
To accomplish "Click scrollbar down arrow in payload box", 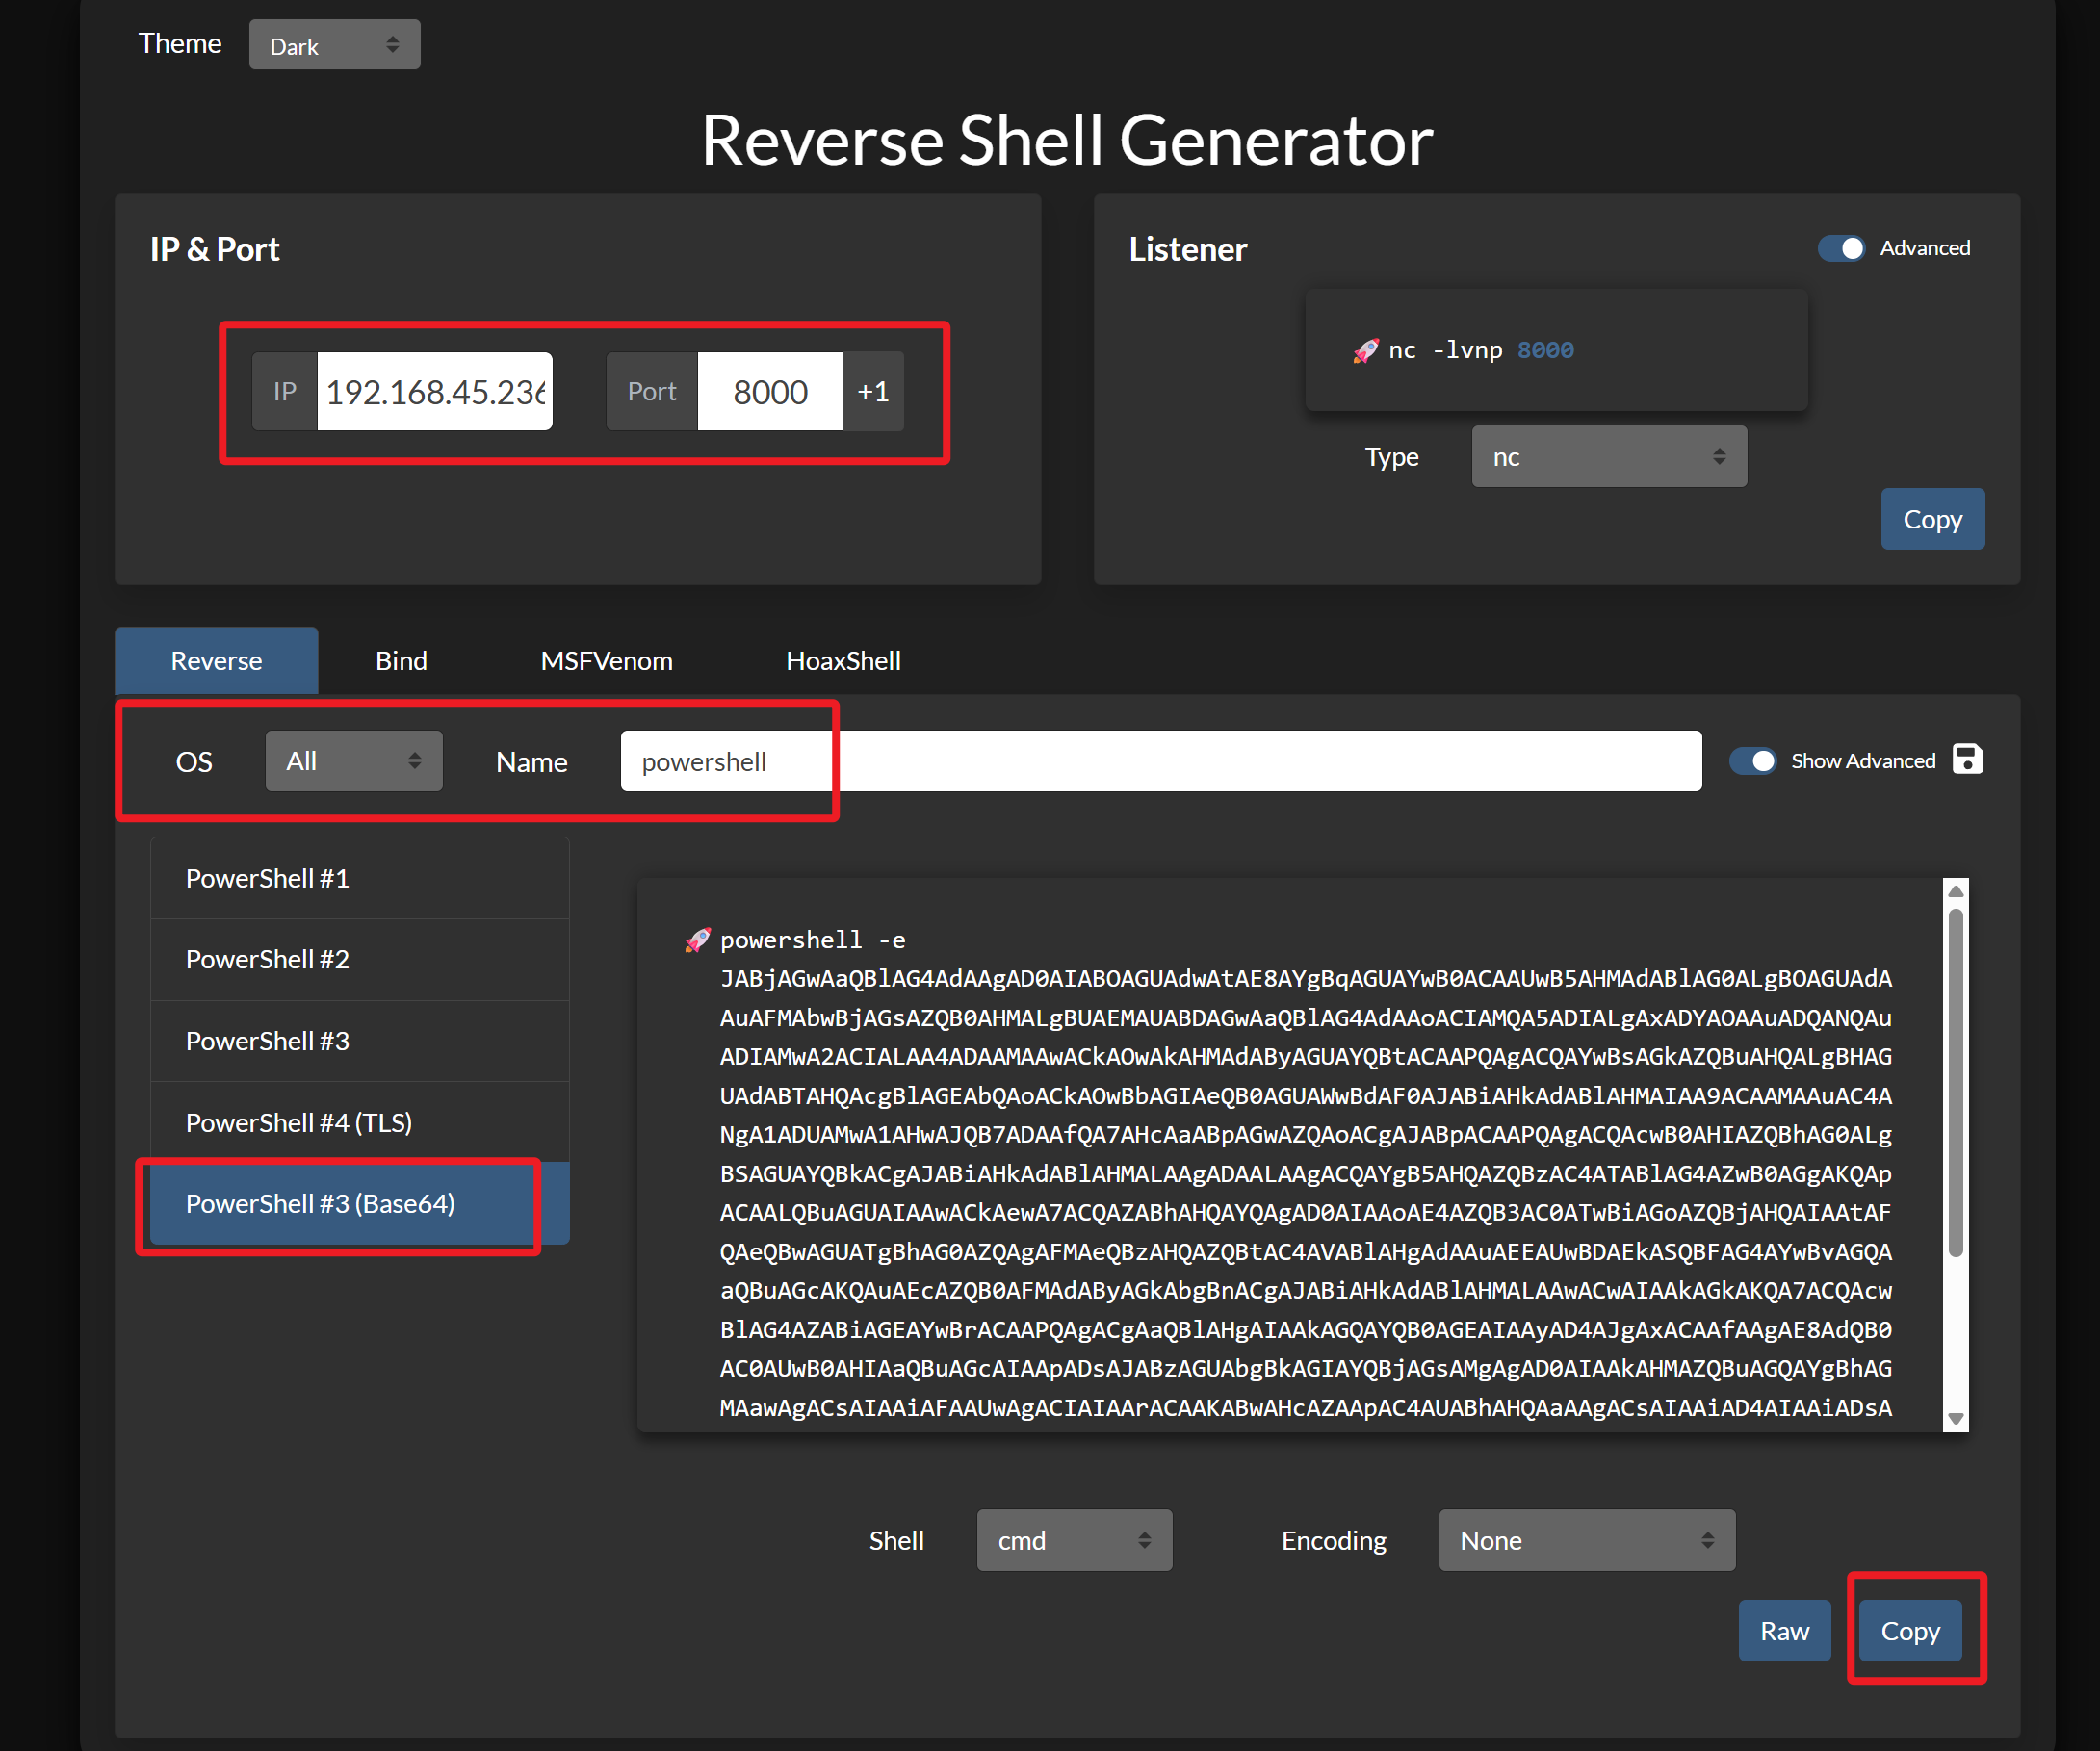I will 1956,1418.
